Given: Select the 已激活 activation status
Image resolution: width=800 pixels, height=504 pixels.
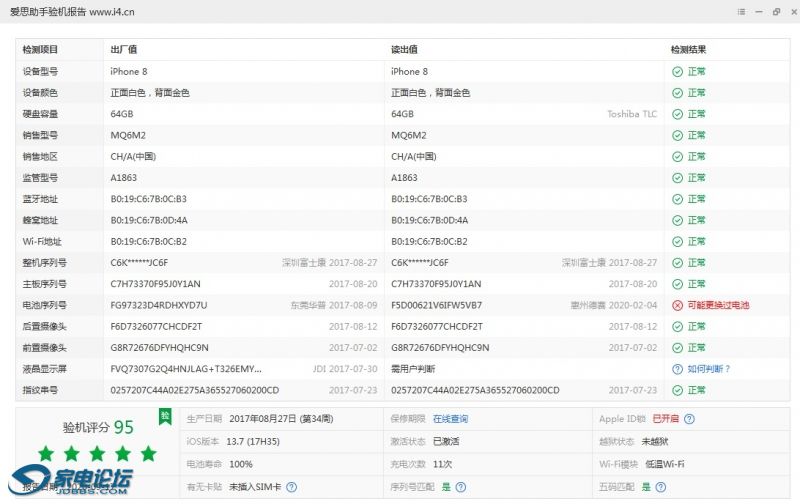Looking at the screenshot, I should [446, 441].
